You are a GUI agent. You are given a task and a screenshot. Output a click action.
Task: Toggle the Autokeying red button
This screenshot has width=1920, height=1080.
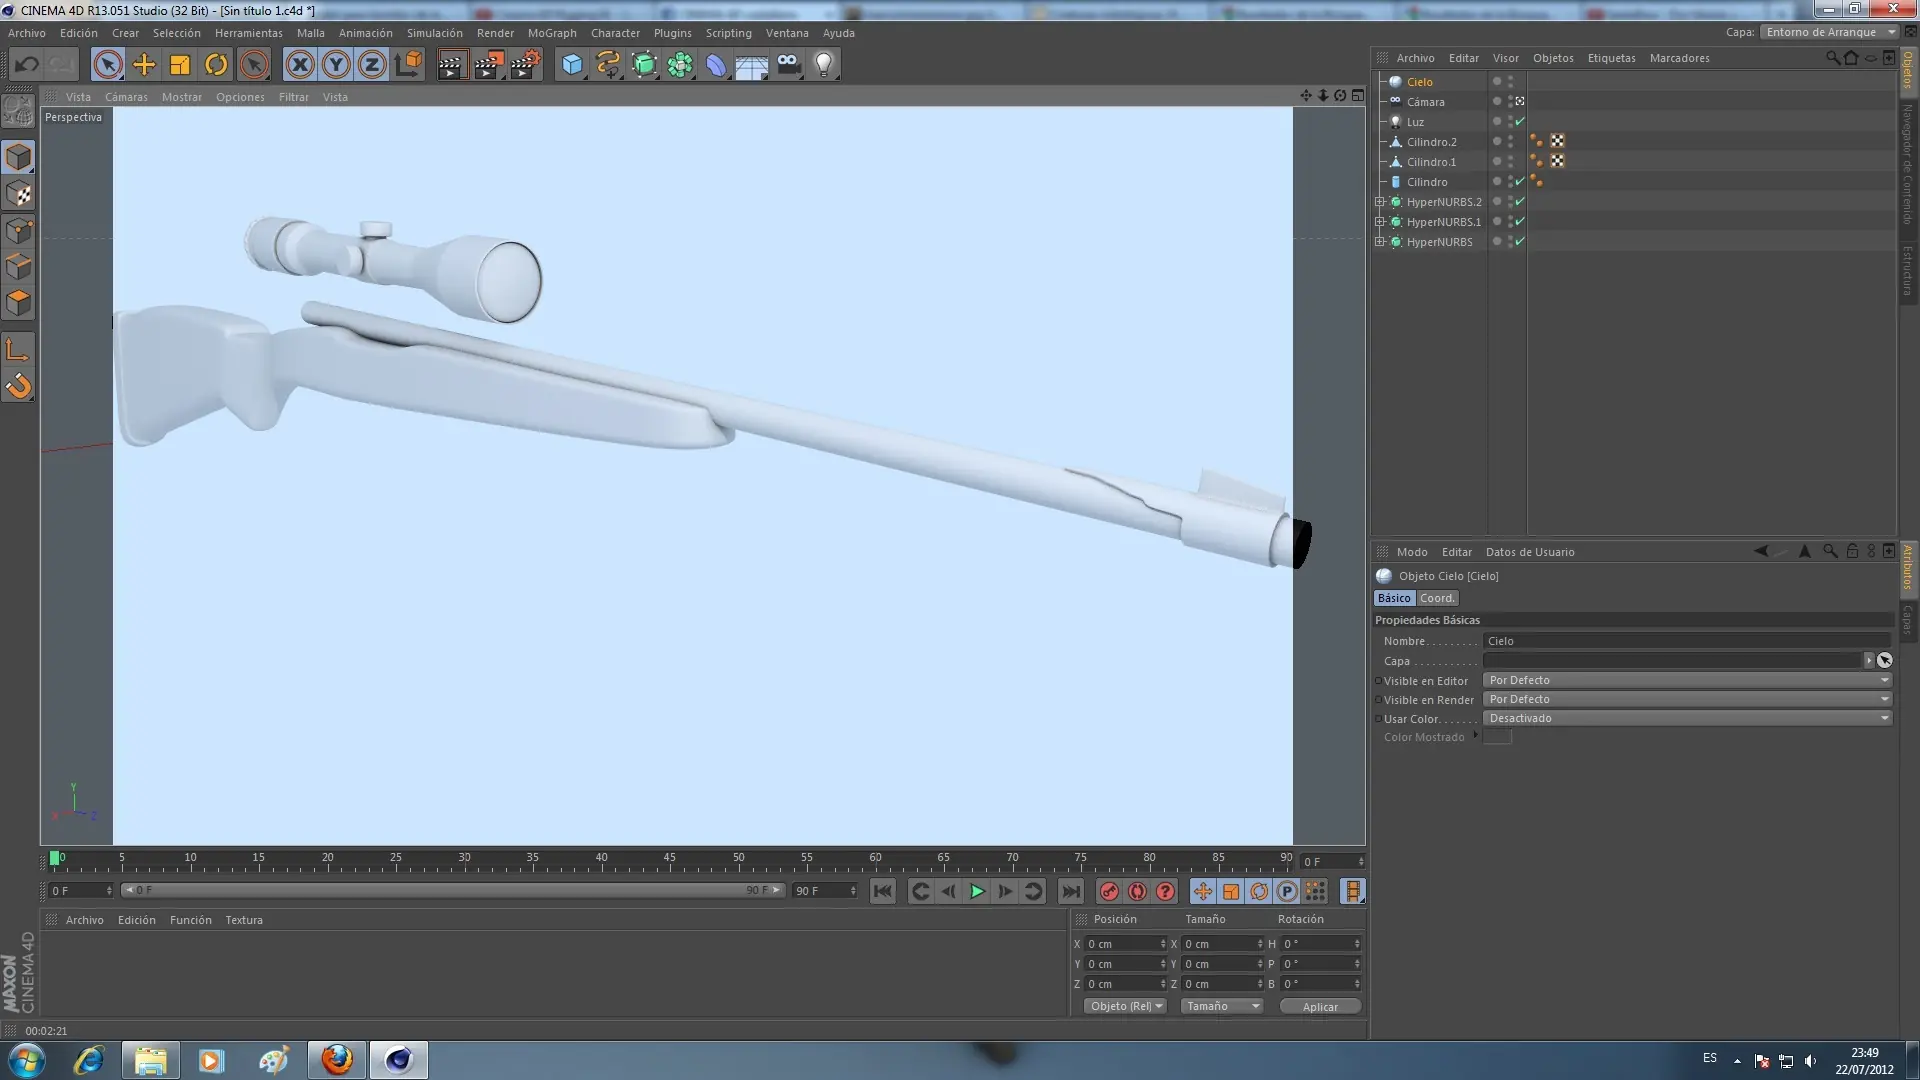tap(1137, 891)
